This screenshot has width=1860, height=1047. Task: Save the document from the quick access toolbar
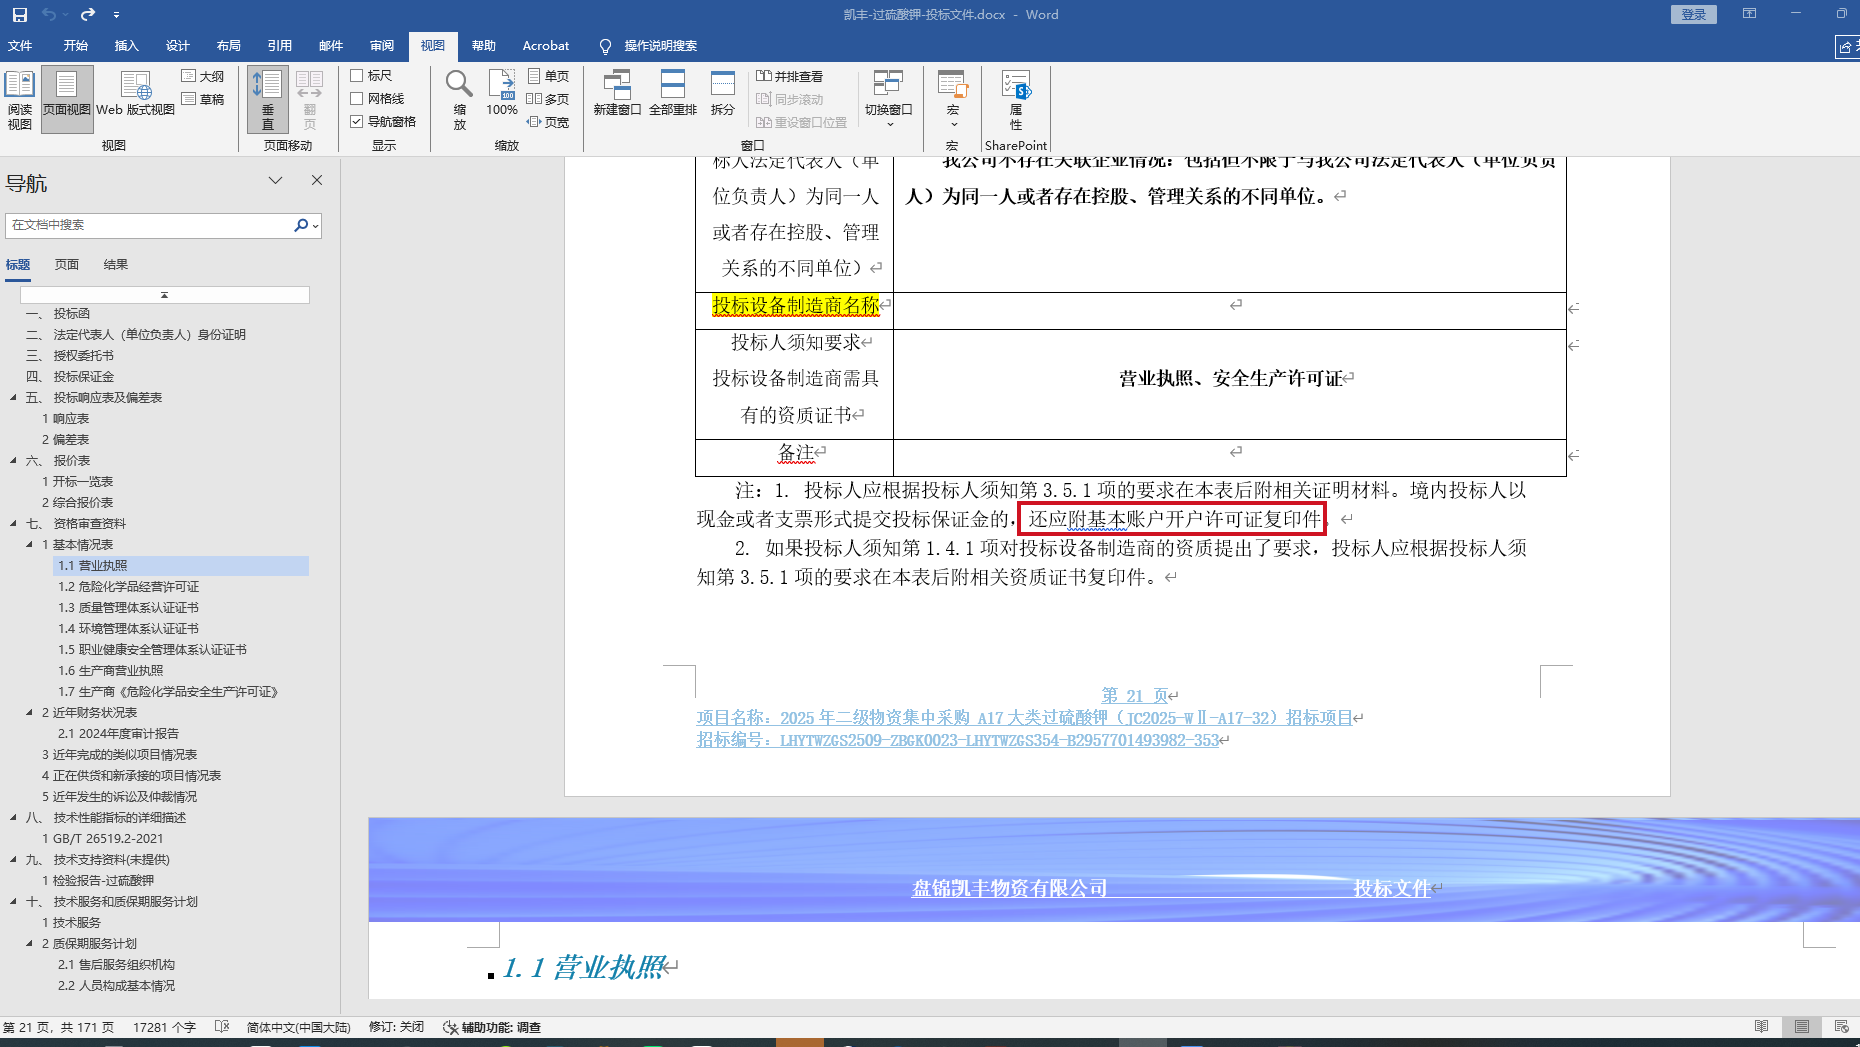[x=19, y=15]
